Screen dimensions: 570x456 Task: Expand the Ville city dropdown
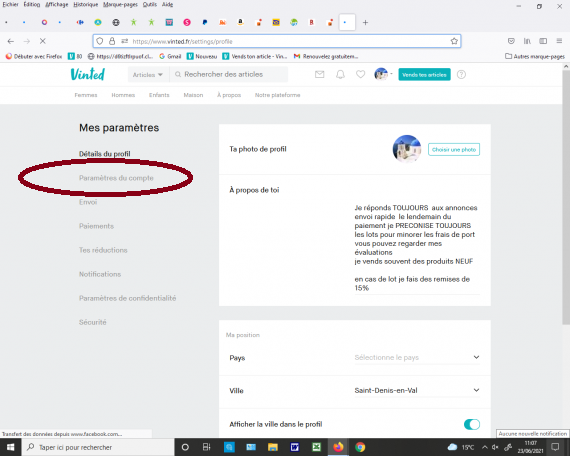[x=417, y=390]
